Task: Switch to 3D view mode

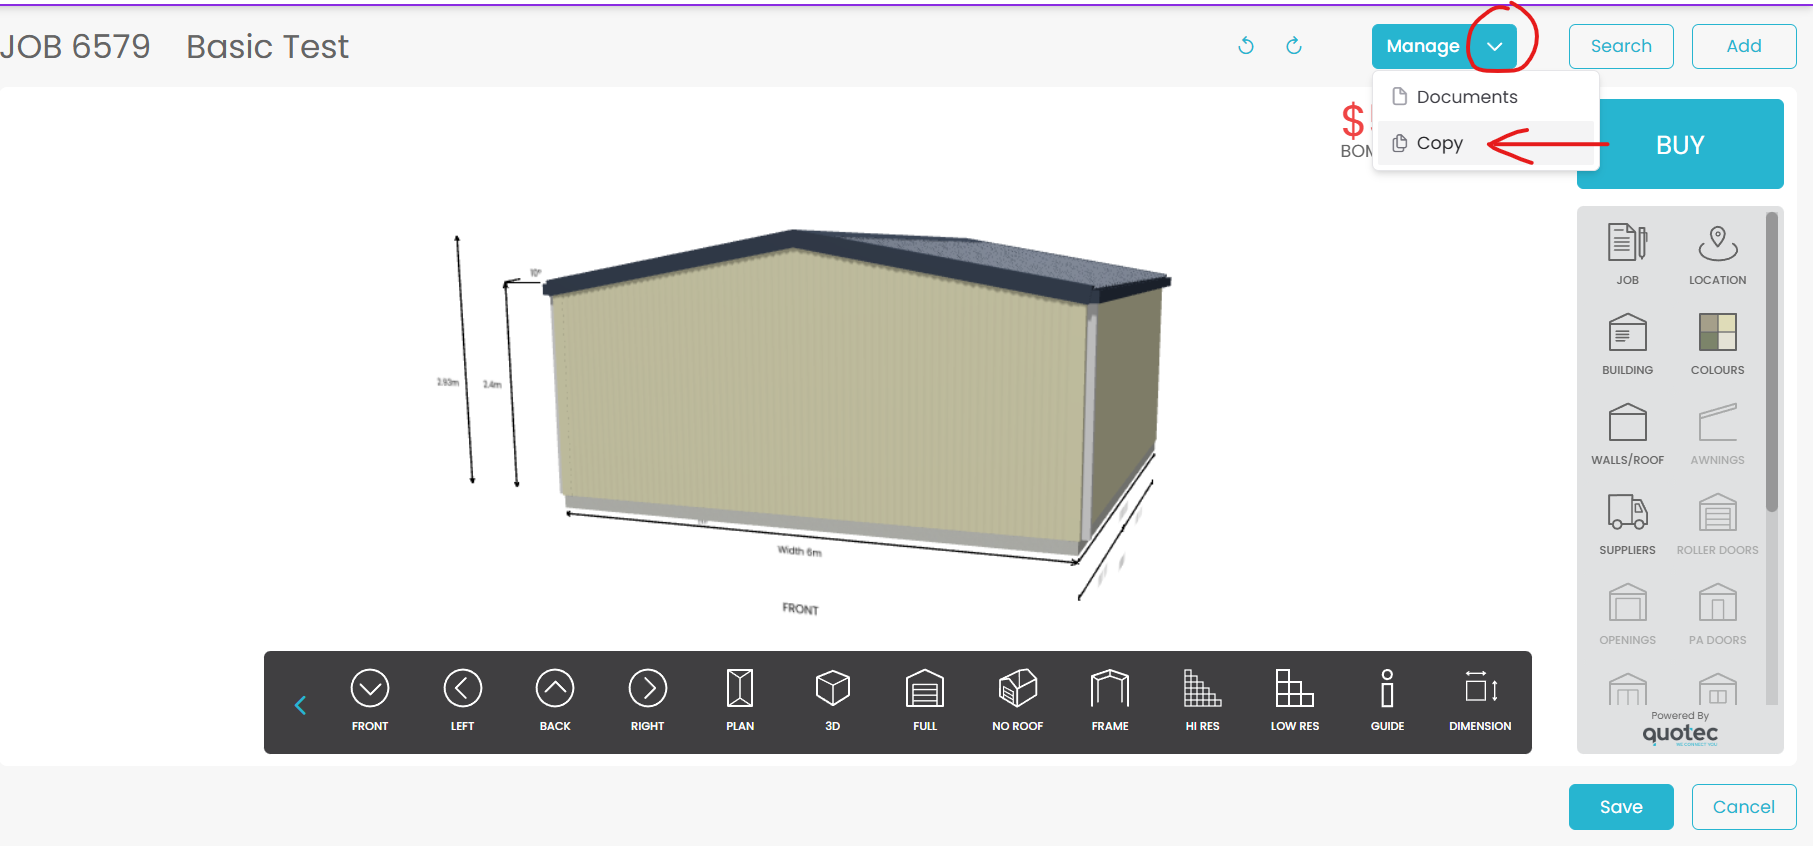Action: pyautogui.click(x=832, y=689)
